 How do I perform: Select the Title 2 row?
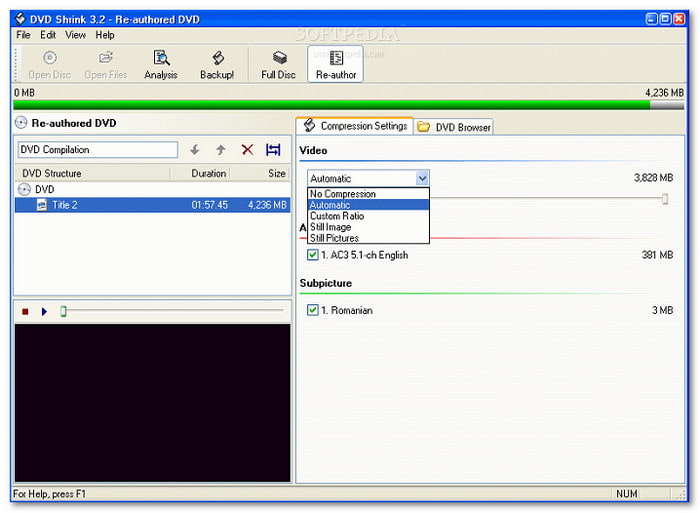(152, 205)
